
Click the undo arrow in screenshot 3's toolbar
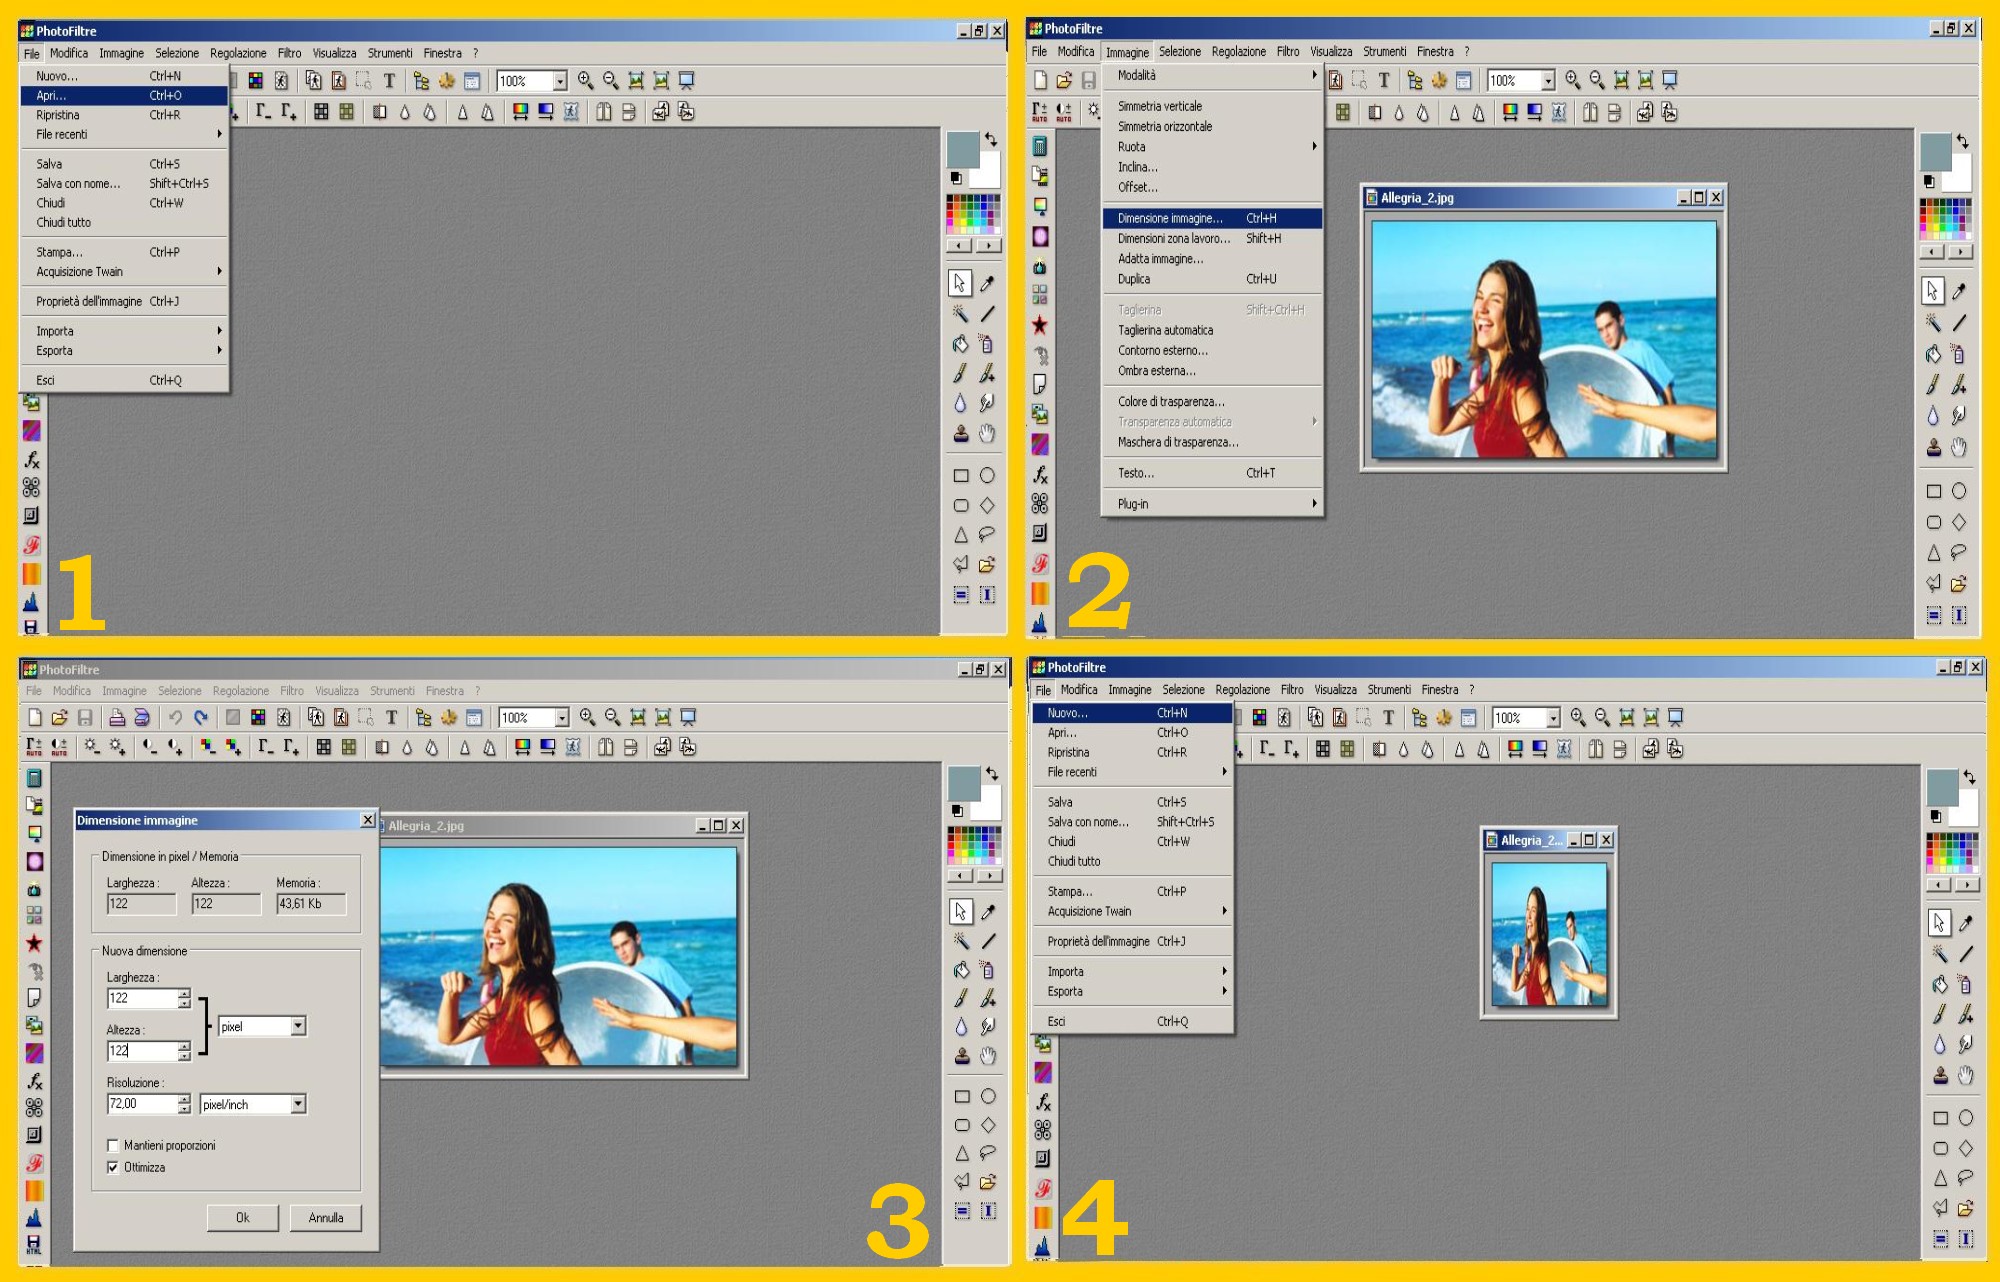point(175,717)
